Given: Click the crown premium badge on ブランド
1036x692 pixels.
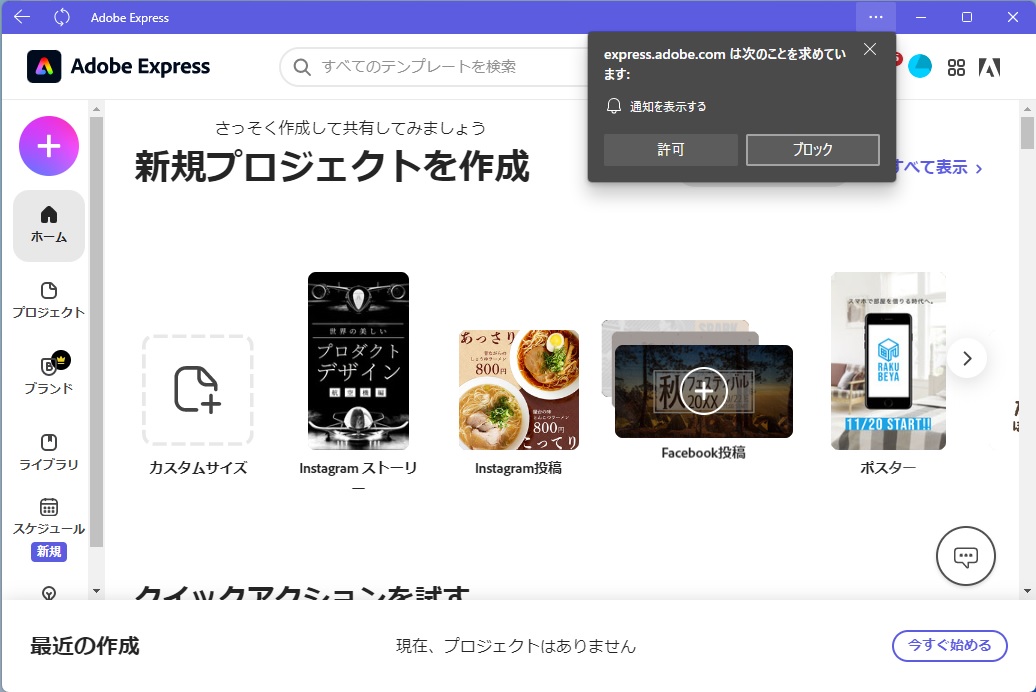Looking at the screenshot, I should (x=61, y=360).
